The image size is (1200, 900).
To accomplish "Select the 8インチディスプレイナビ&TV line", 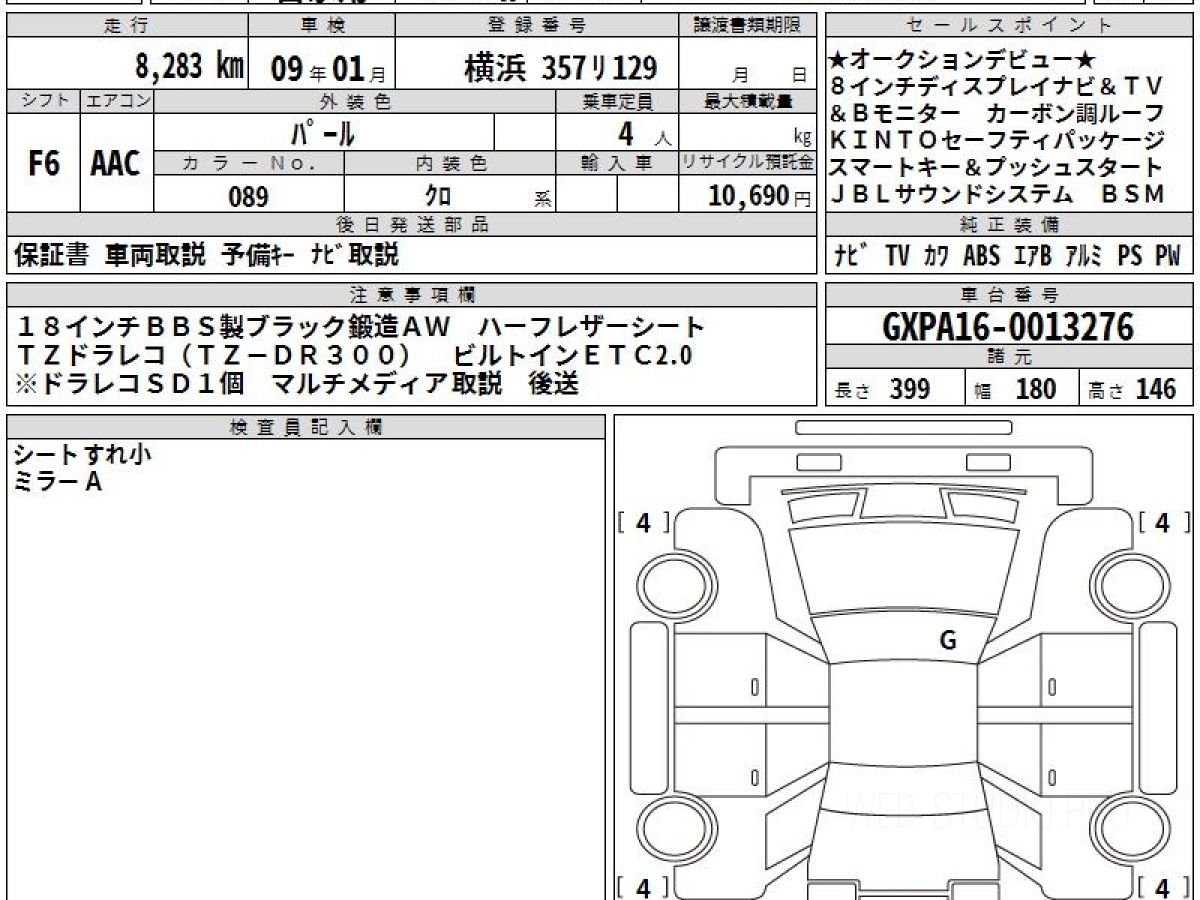I will coord(996,88).
